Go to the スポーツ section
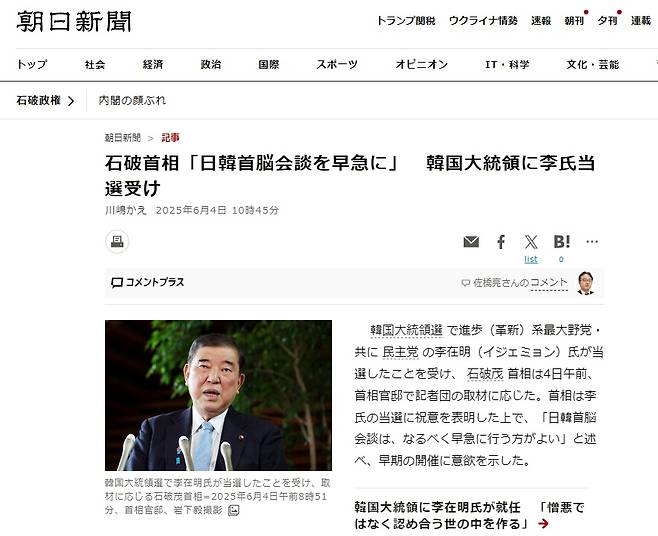The width and height of the screenshot is (658, 536). point(337,65)
